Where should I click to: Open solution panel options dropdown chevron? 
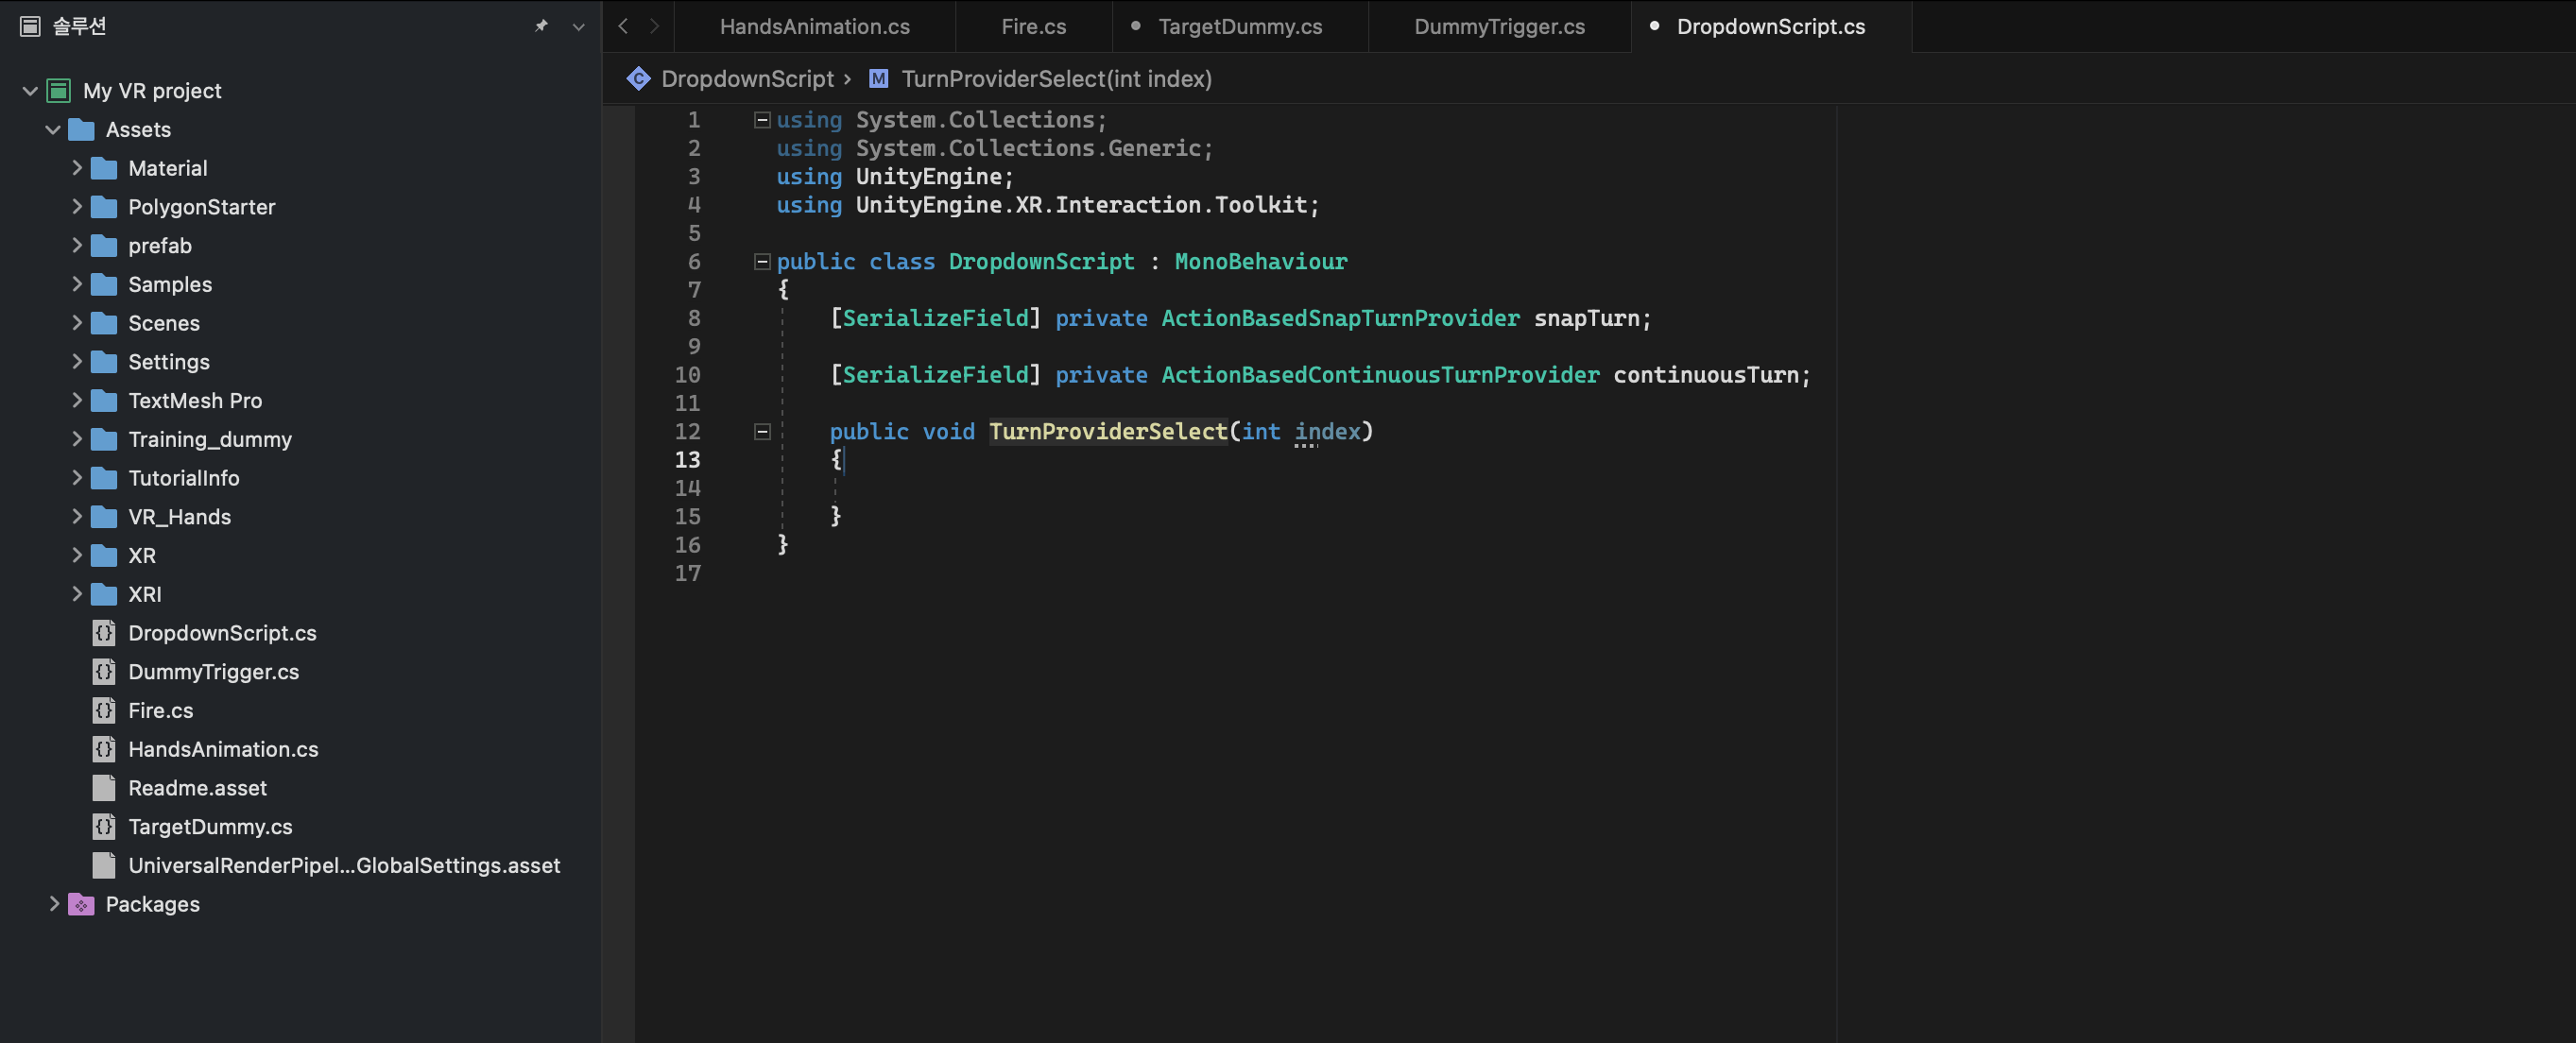point(578,27)
